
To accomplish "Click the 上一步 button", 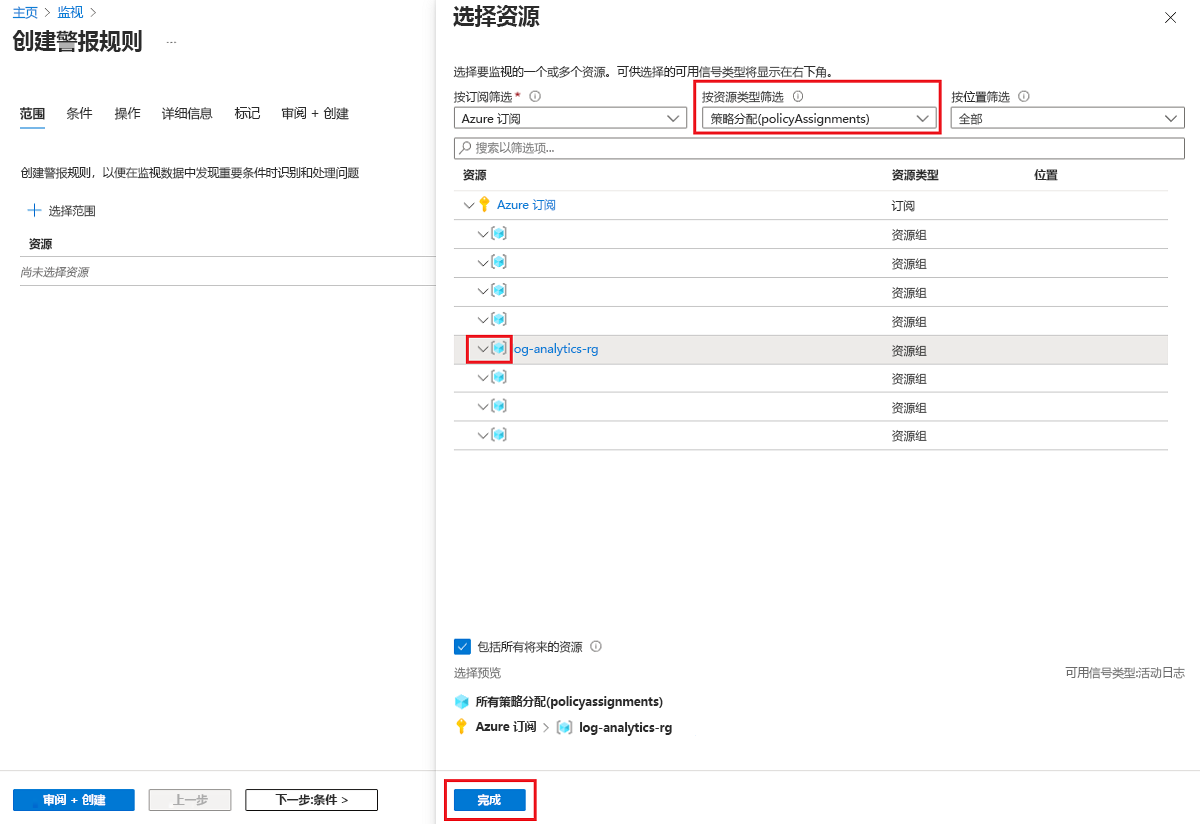I will tap(190, 800).
